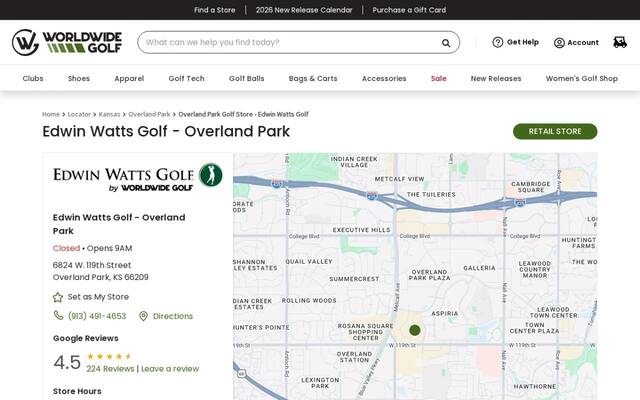This screenshot has width=640, height=400.
Task: Open the Find a Store link
Action: [215, 10]
